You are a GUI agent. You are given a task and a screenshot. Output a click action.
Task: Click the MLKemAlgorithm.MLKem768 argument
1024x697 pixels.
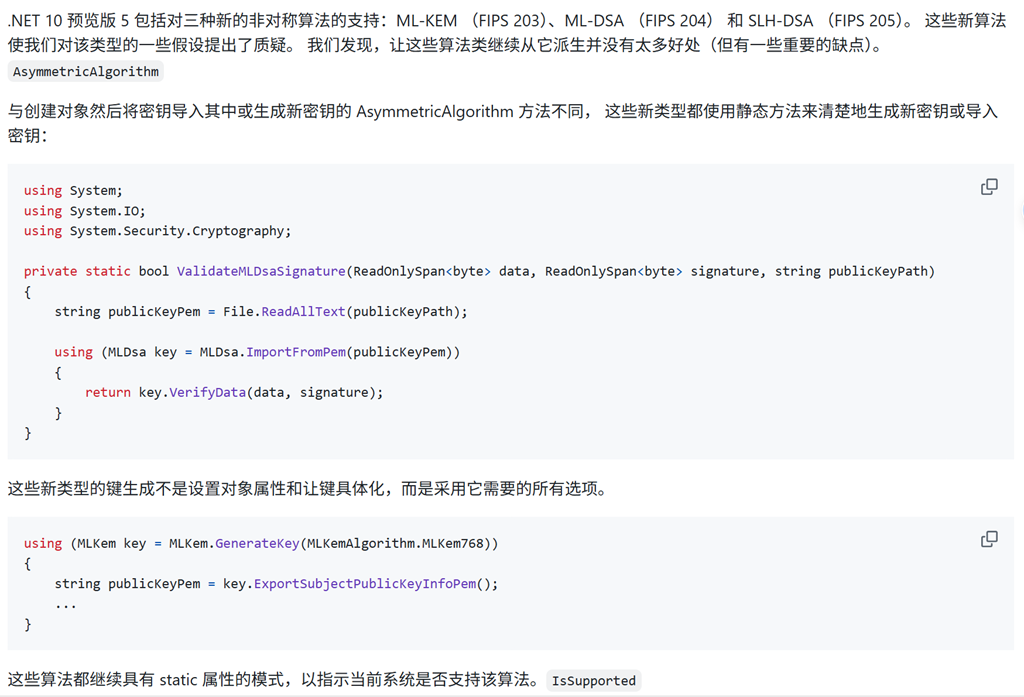click(x=396, y=543)
